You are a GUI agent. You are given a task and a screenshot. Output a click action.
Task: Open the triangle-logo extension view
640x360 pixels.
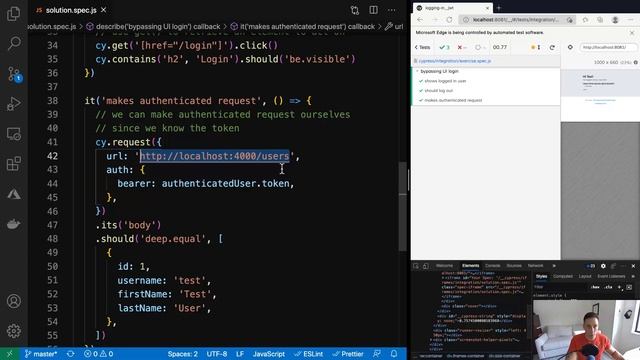(13, 194)
